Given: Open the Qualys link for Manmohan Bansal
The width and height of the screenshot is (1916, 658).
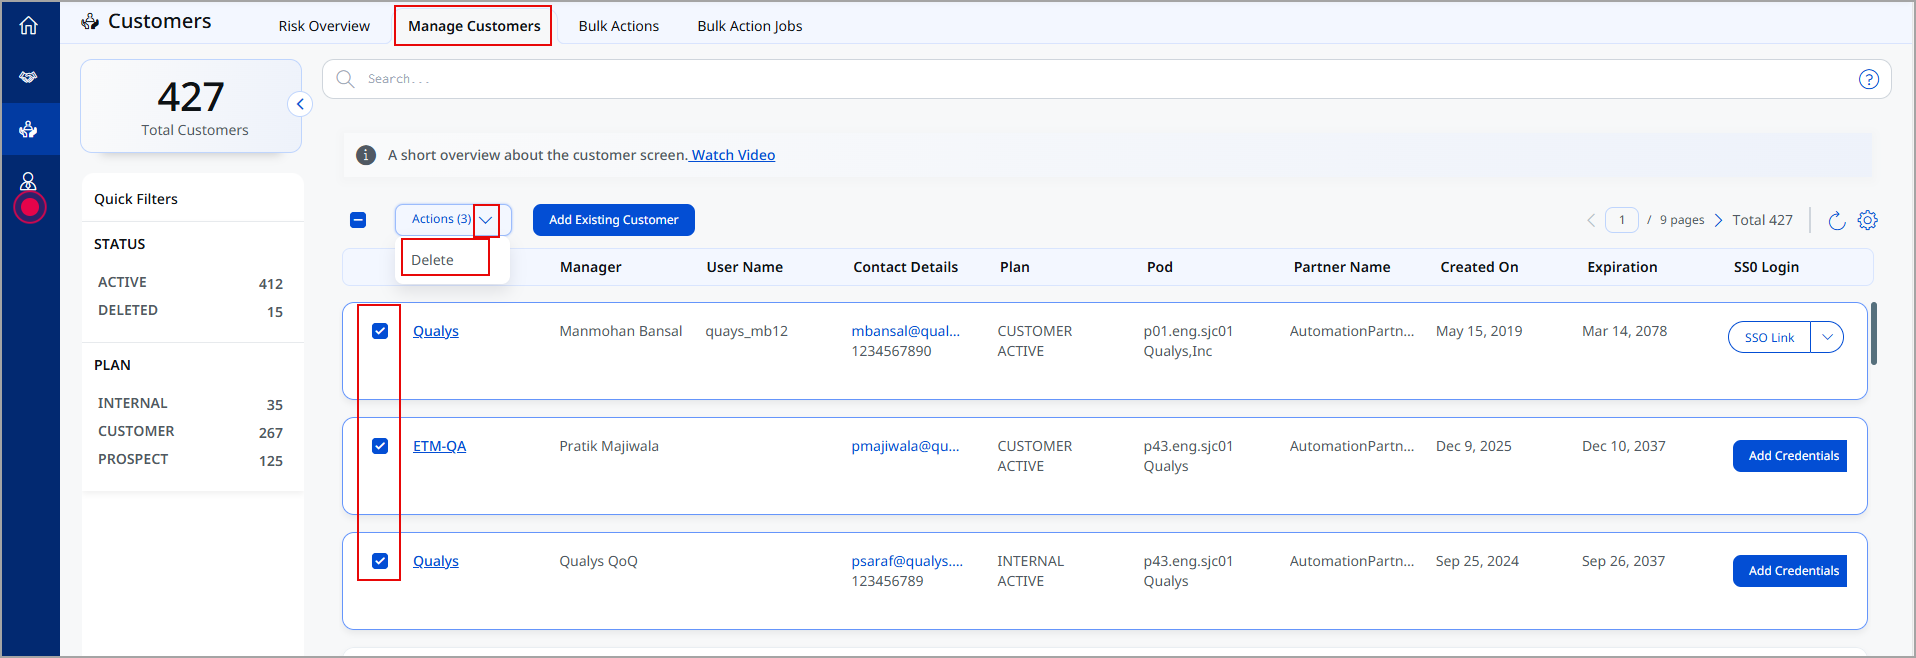Looking at the screenshot, I should [436, 331].
